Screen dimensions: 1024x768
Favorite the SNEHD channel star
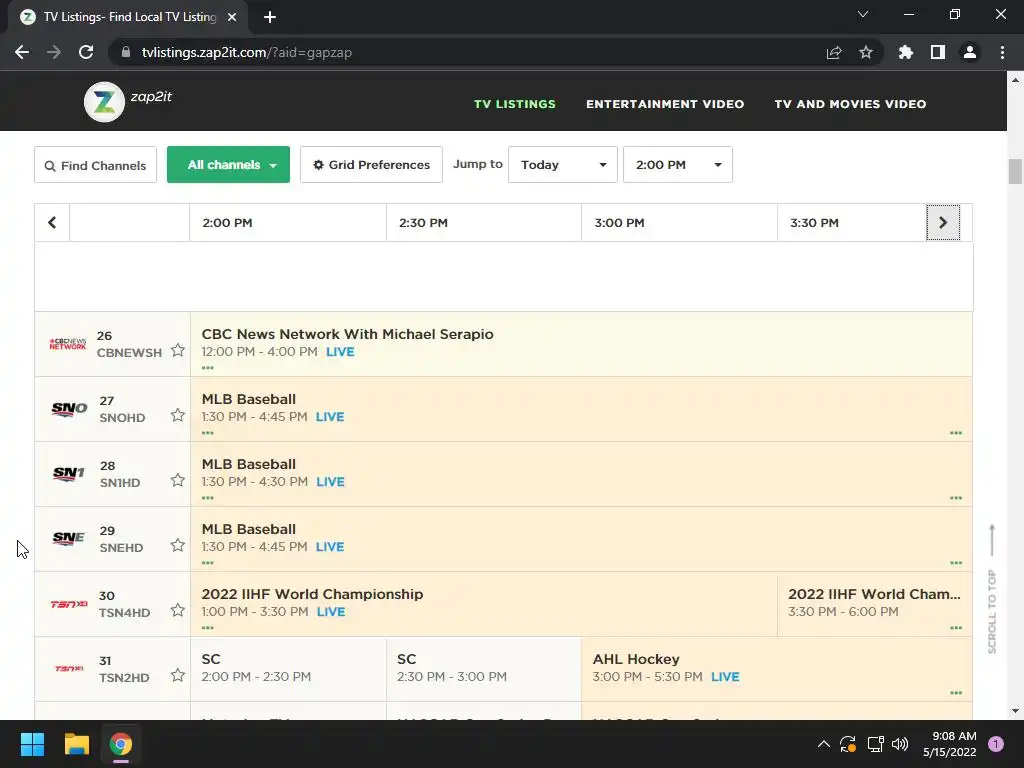[178, 545]
